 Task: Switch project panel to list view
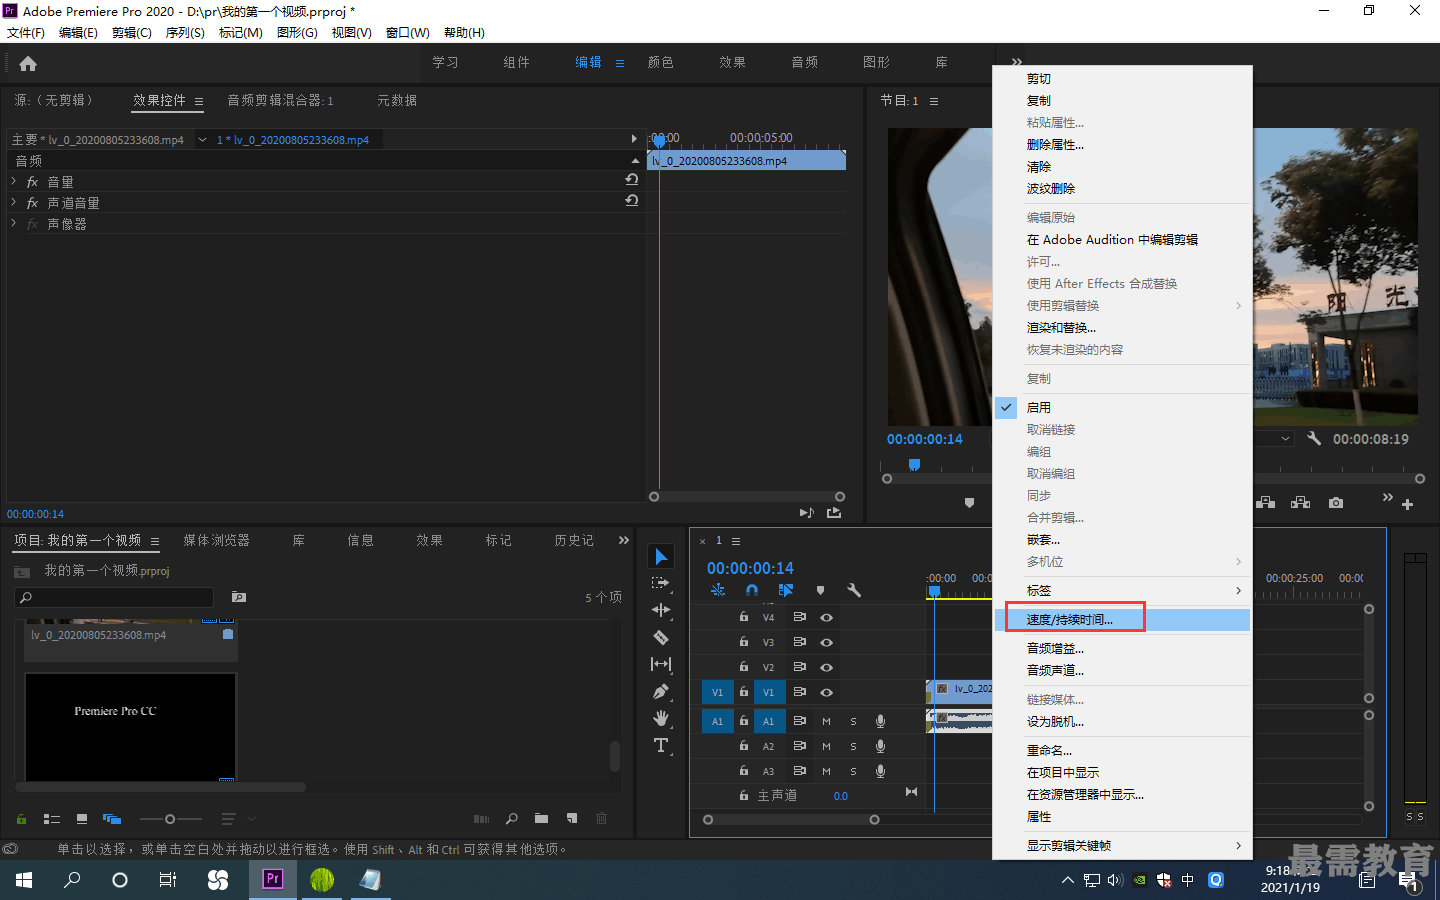(x=52, y=819)
